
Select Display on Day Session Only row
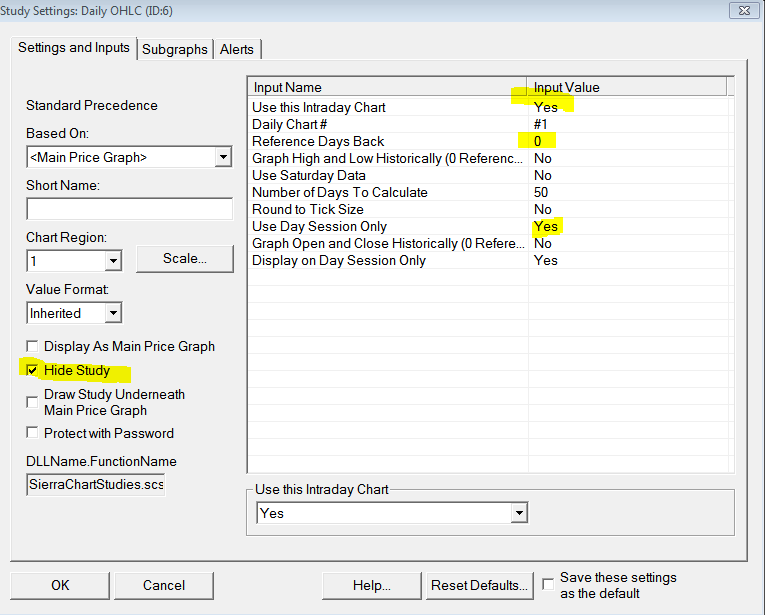(490, 261)
